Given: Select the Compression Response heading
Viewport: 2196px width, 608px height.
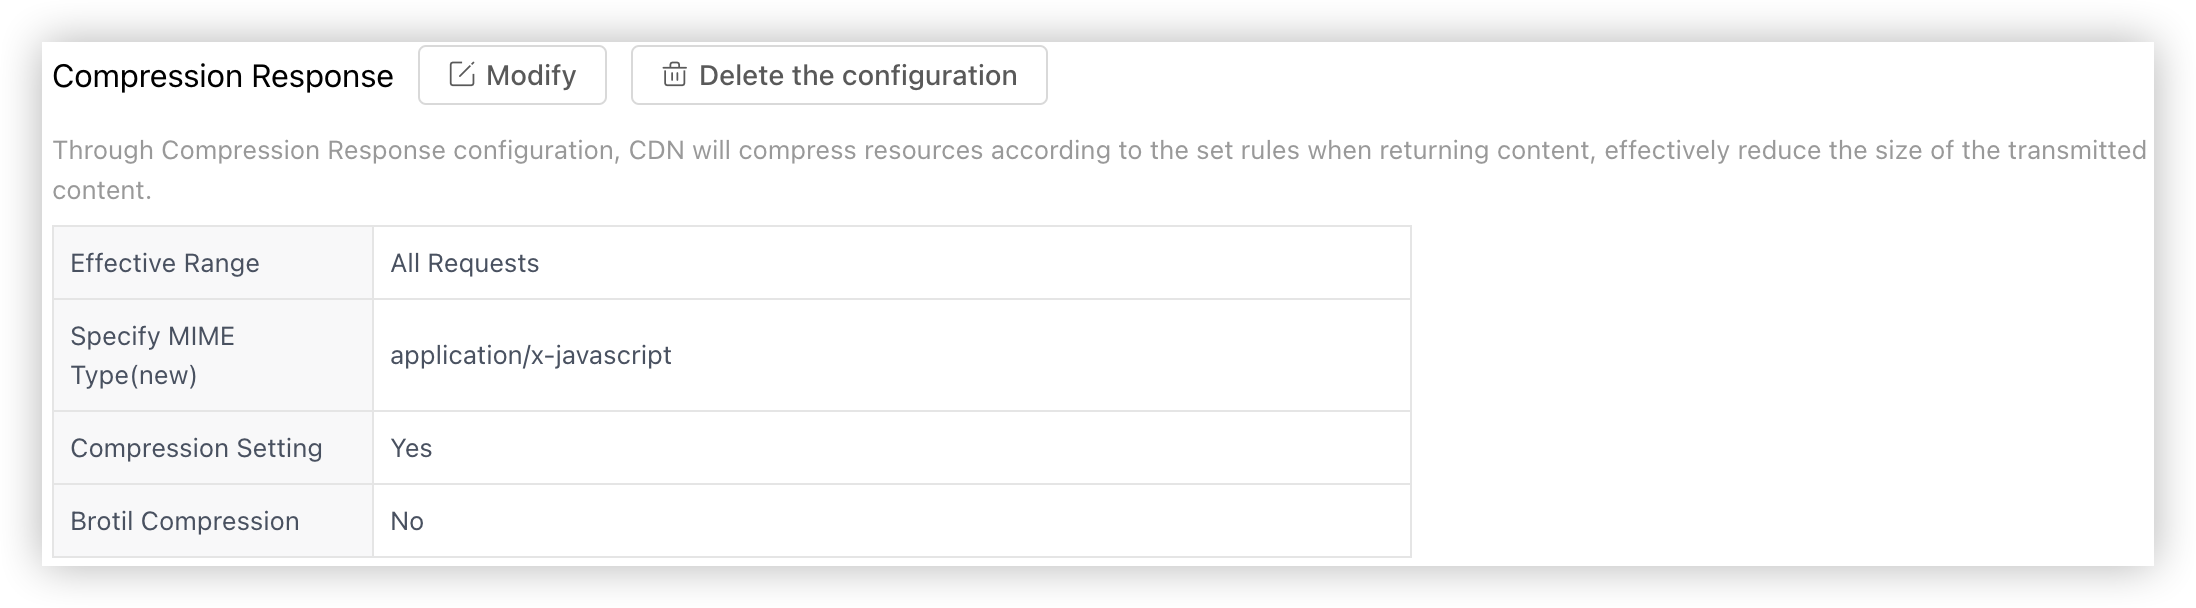Looking at the screenshot, I should click(223, 76).
